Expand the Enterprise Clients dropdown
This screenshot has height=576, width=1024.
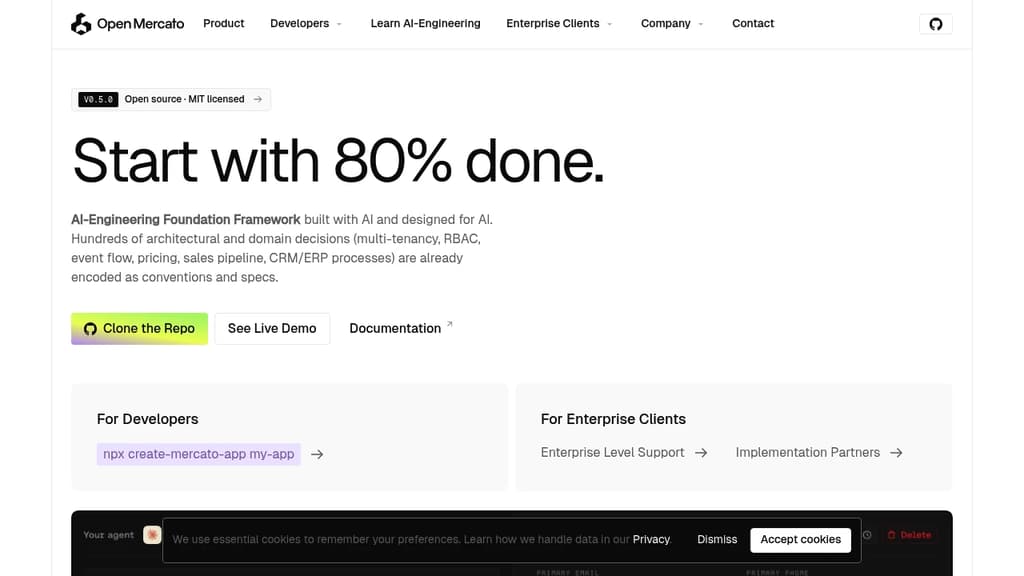click(x=559, y=24)
